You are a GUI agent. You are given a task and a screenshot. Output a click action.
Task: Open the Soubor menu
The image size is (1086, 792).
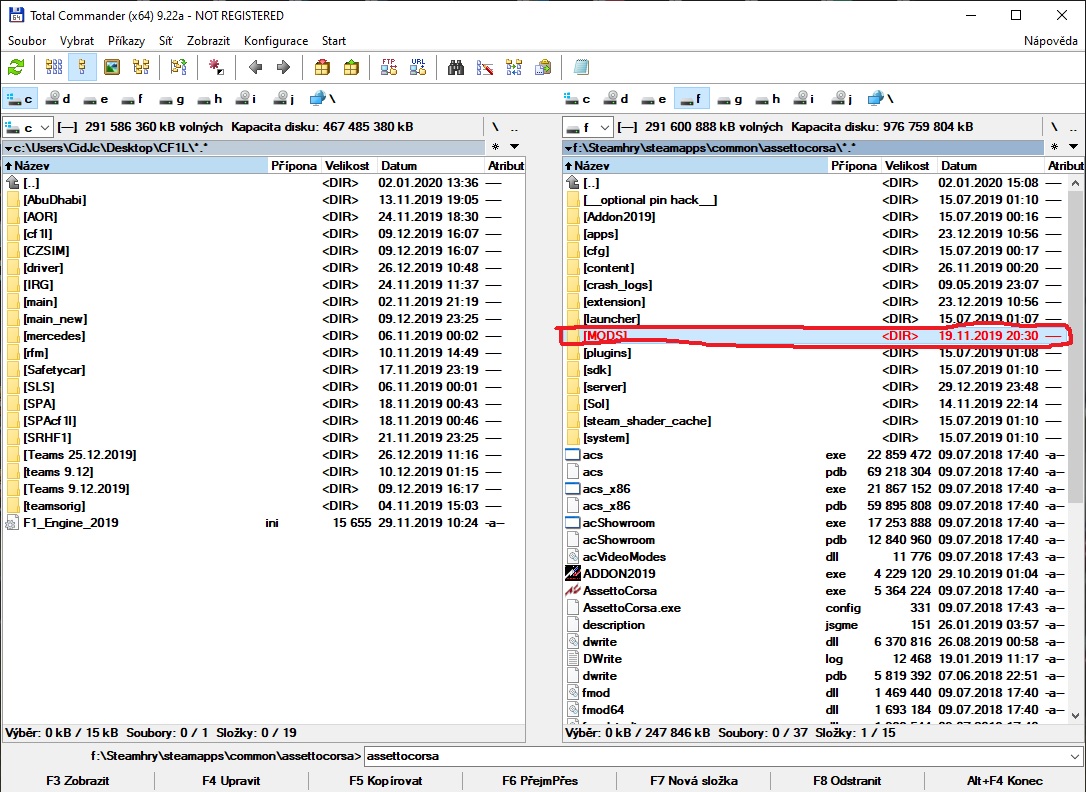[27, 41]
